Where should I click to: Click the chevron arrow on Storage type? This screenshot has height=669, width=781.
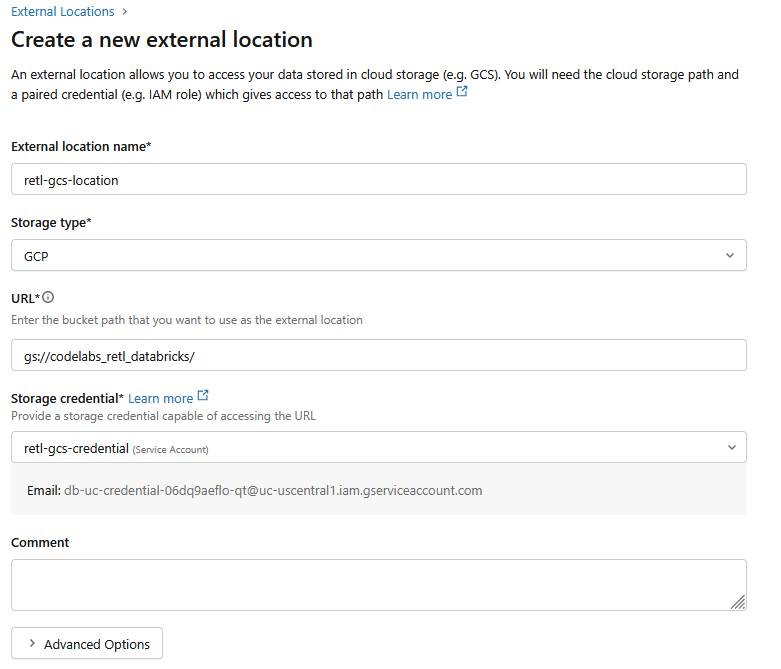(729, 256)
